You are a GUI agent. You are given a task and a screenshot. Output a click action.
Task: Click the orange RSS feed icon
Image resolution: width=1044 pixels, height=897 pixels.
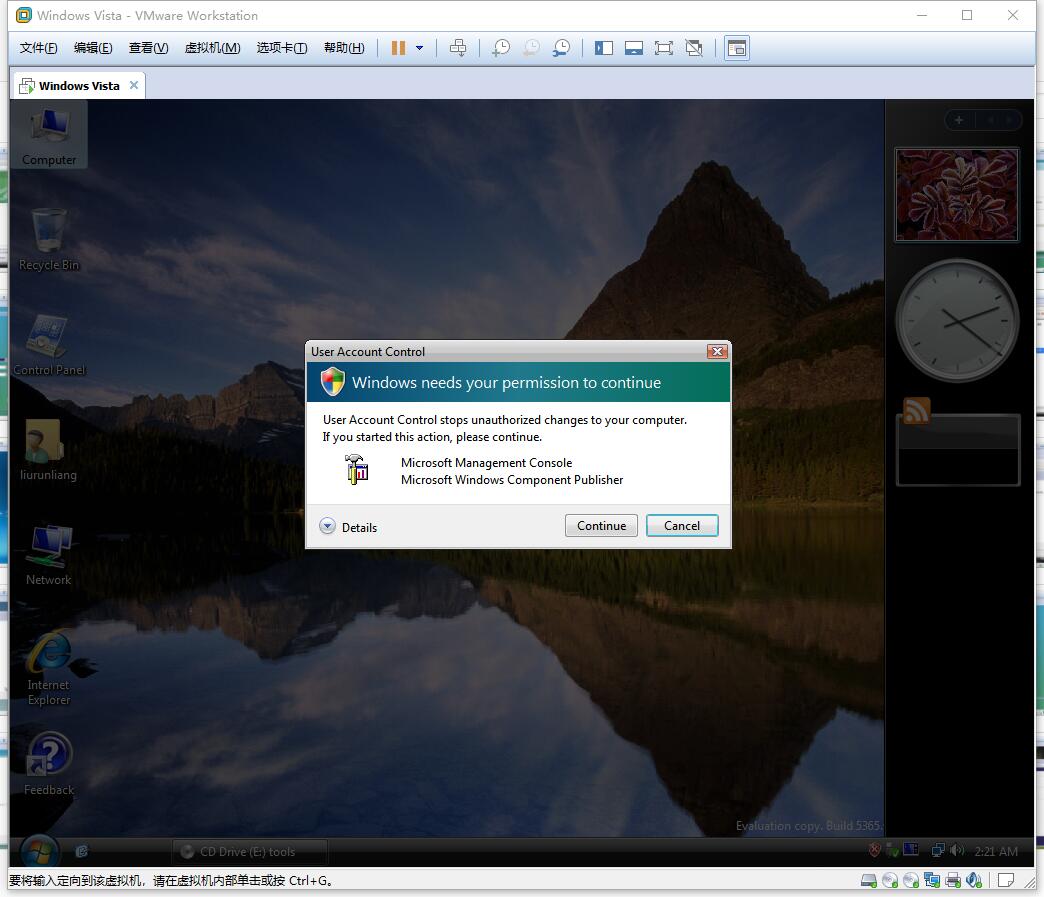917,411
